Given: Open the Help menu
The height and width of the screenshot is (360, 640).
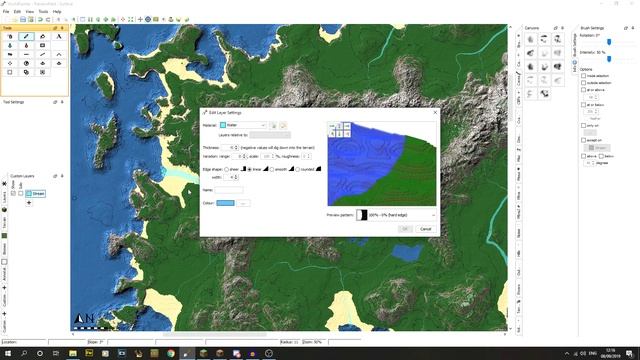Looking at the screenshot, I should point(57,11).
